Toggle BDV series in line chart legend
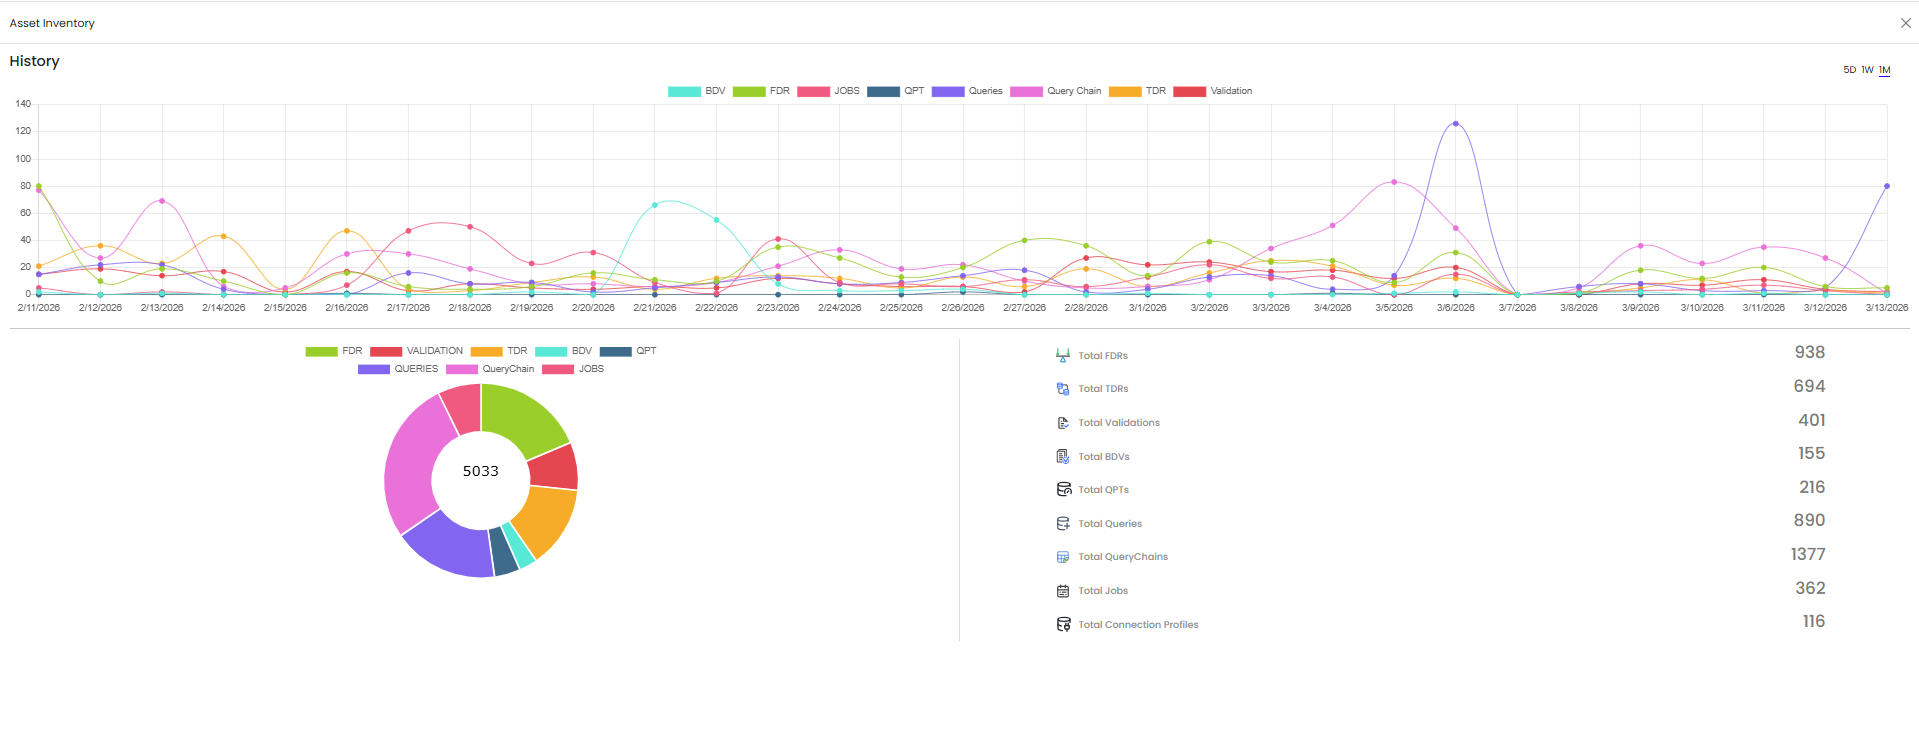Viewport: 1919px width, 740px height. 697,91
